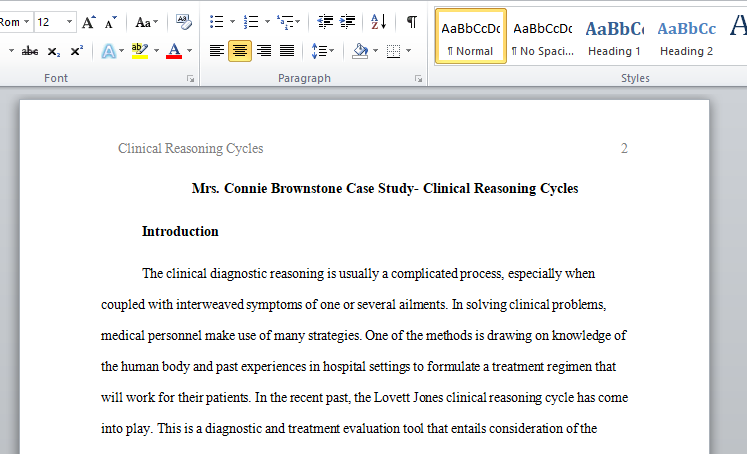747x454 pixels.
Task: Apply the Normal style
Action: tap(471, 36)
